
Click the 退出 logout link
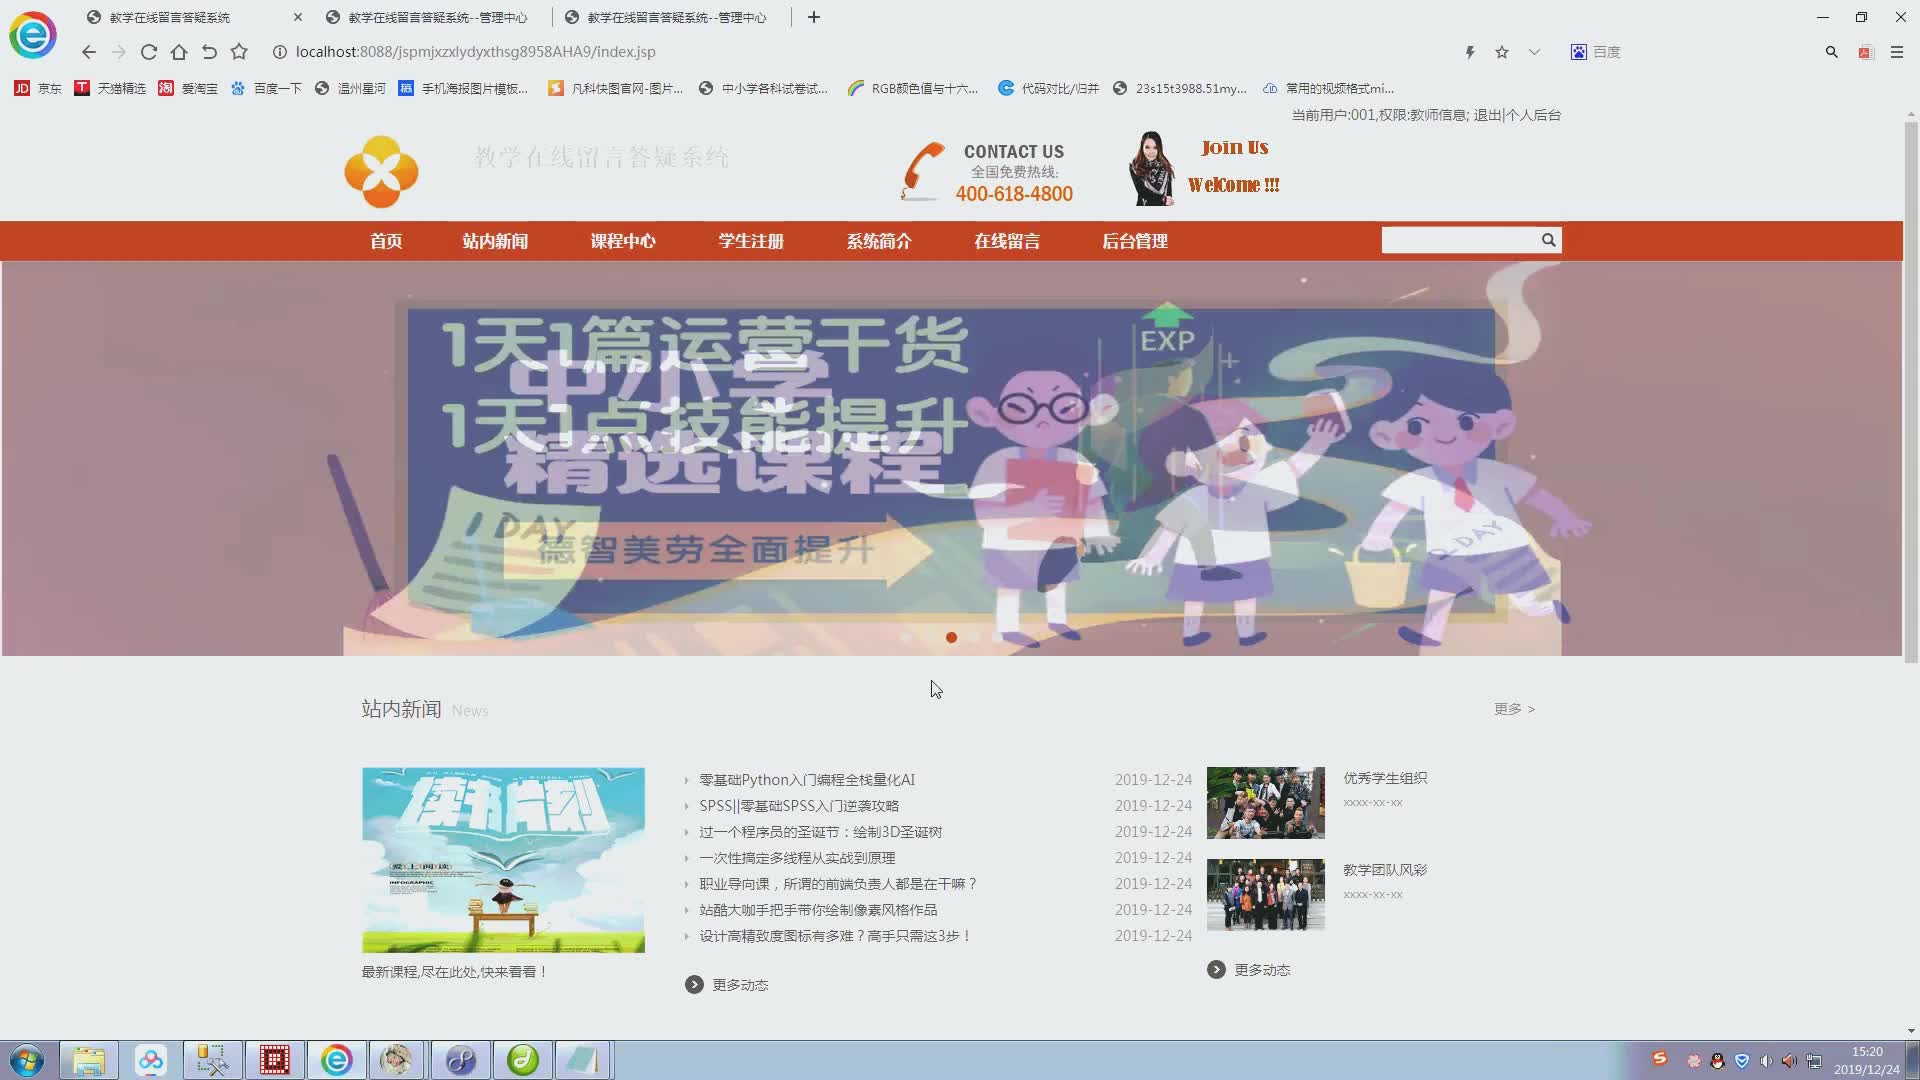click(1491, 115)
